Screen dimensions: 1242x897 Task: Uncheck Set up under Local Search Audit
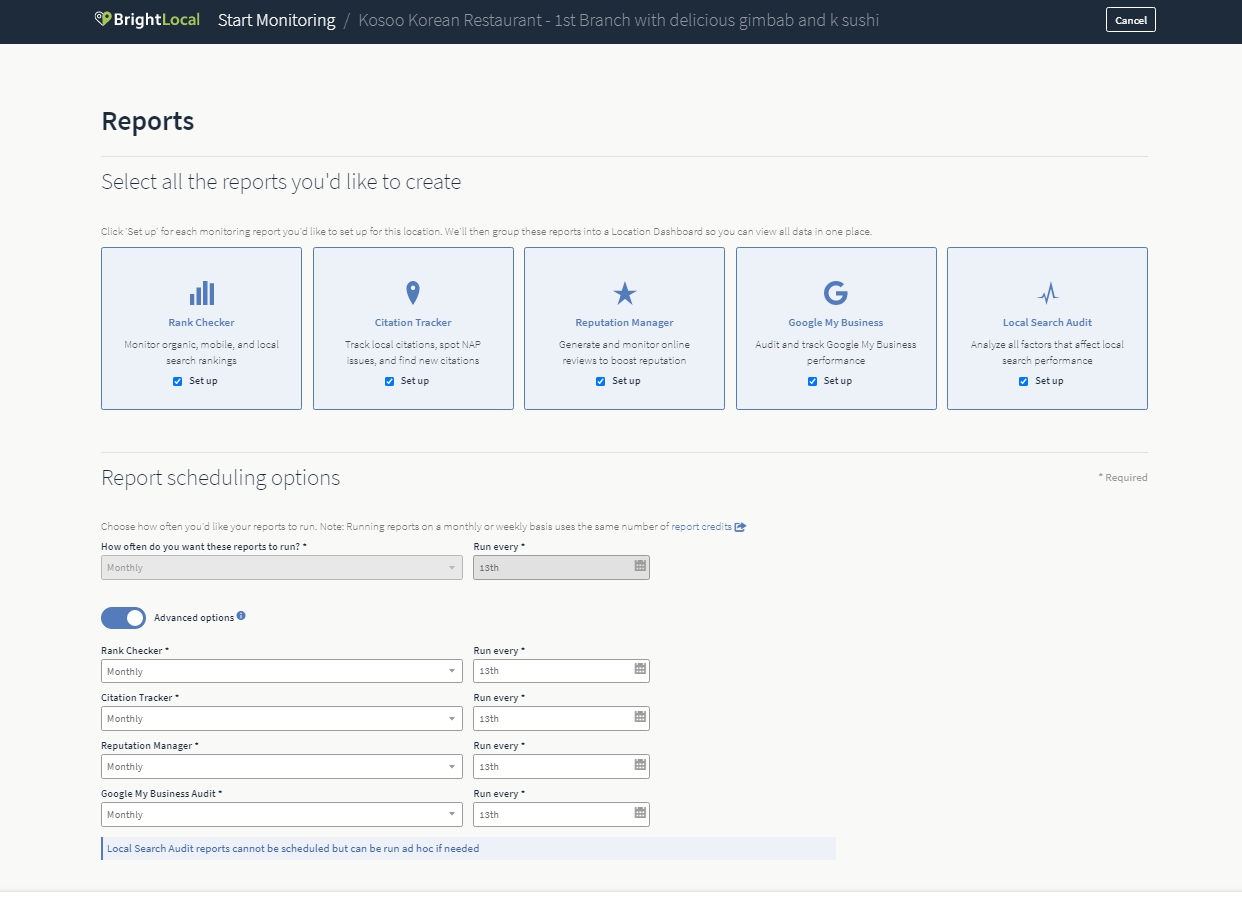[x=1024, y=381]
